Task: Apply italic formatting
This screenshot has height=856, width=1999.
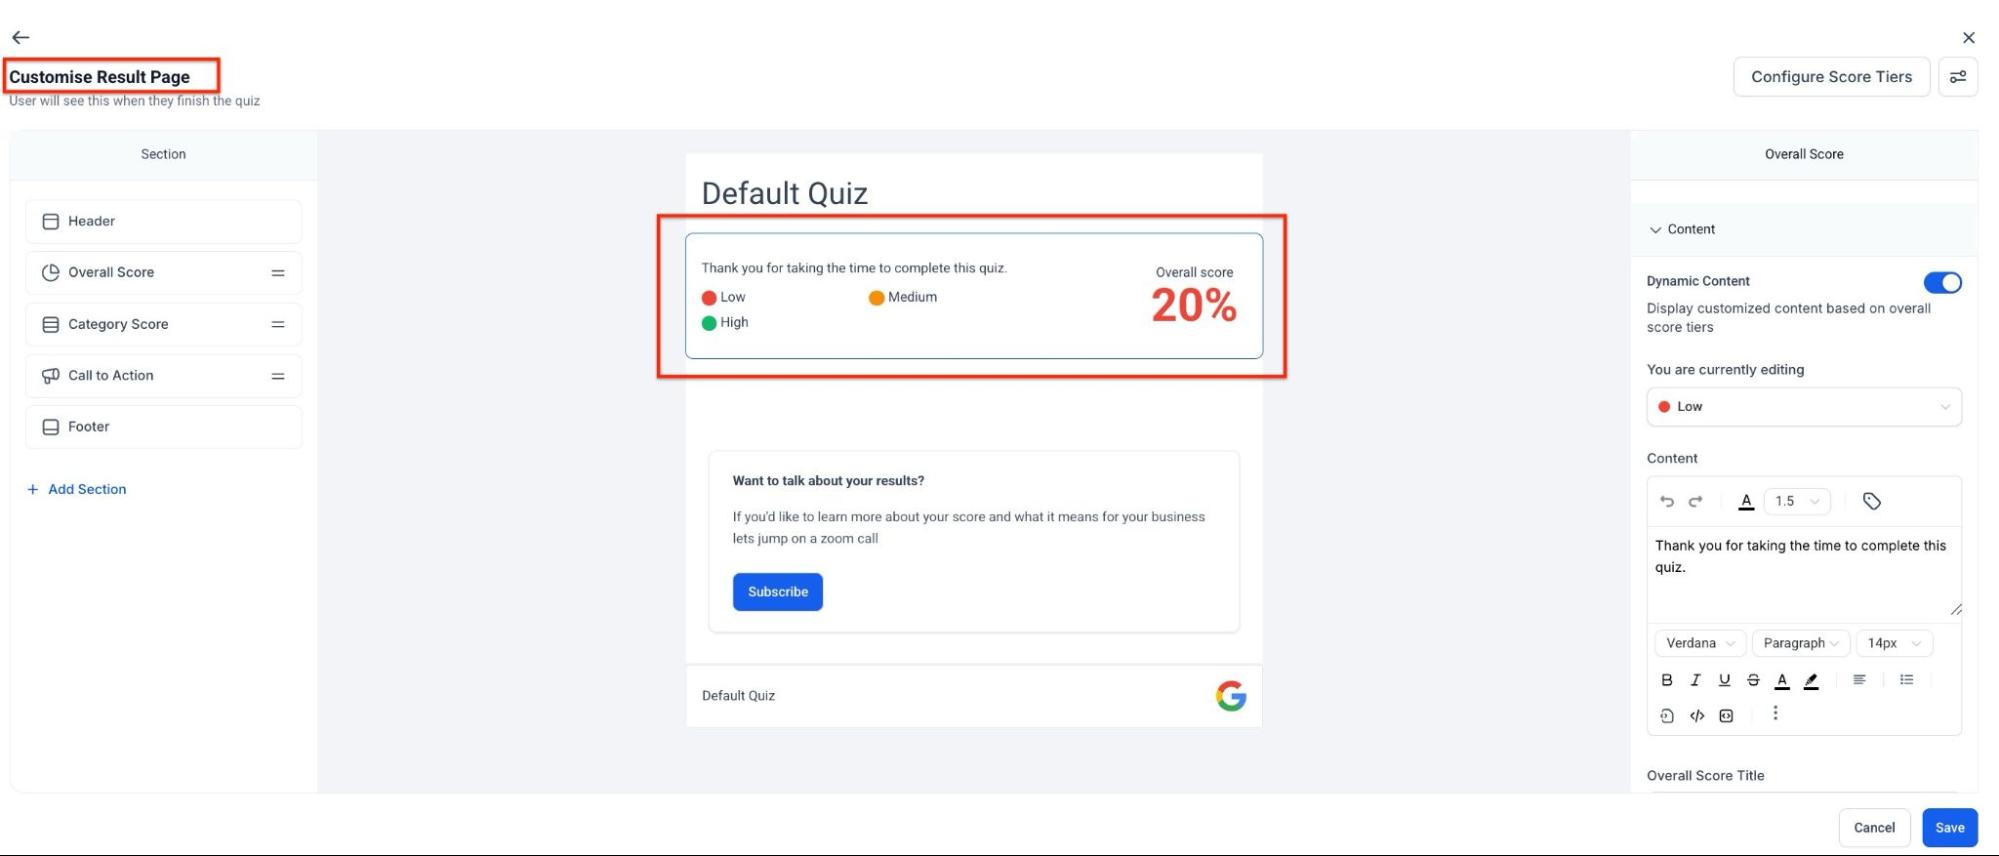Action: click(x=1695, y=680)
